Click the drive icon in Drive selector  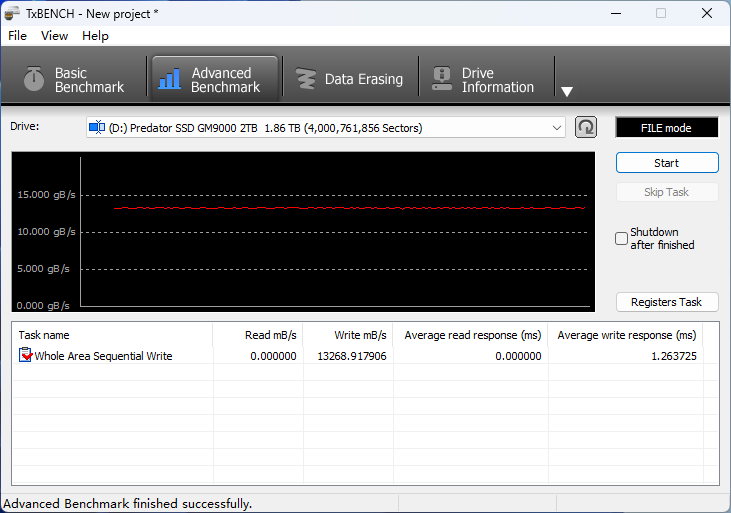tap(97, 127)
